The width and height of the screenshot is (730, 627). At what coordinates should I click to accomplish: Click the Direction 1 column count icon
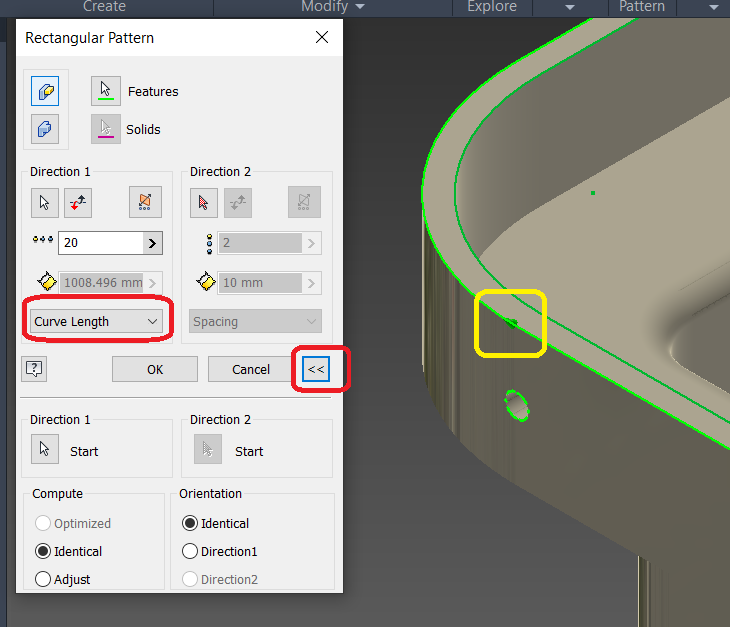coord(43,240)
